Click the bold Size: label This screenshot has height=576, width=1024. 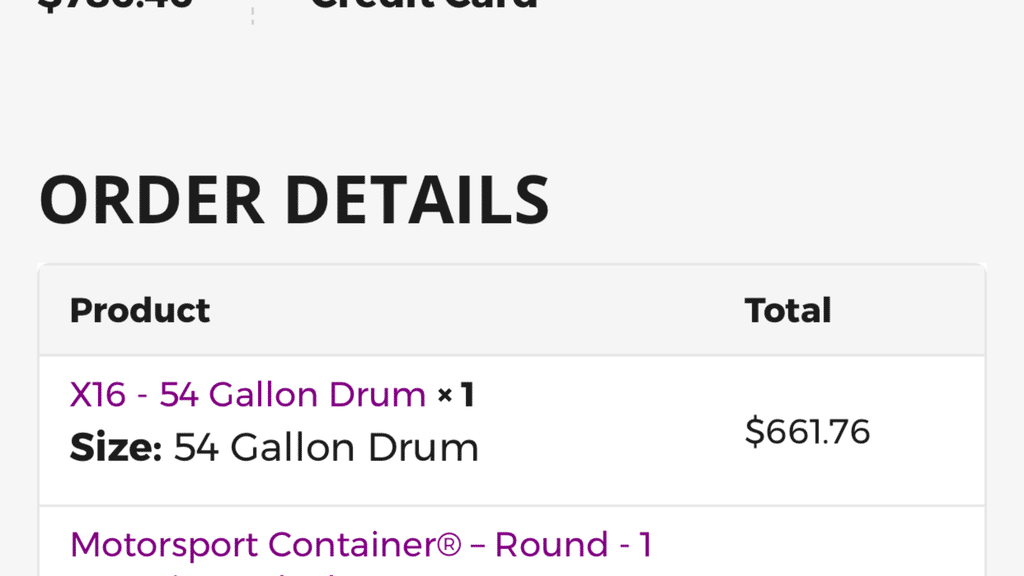115,447
